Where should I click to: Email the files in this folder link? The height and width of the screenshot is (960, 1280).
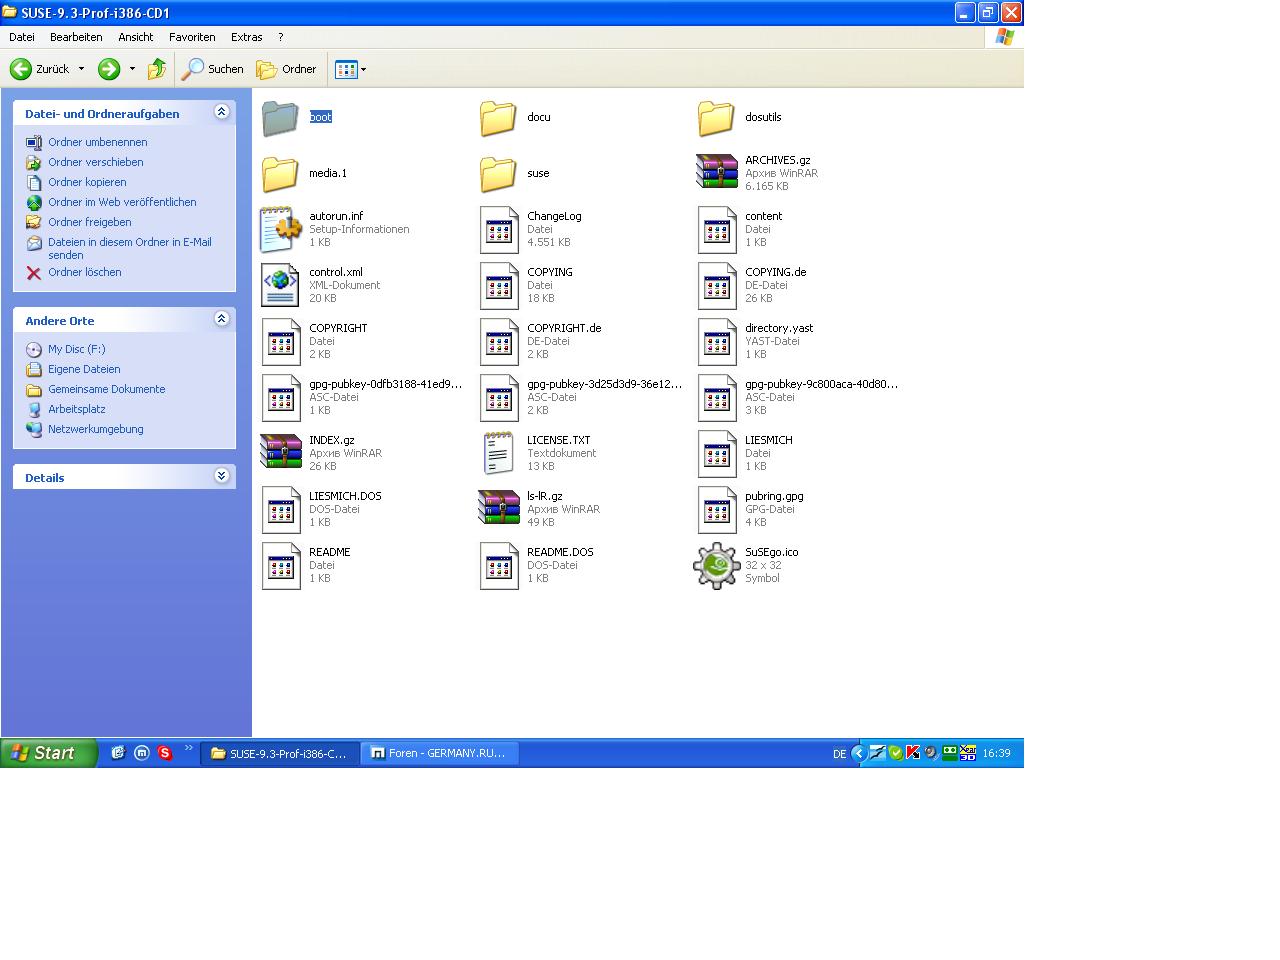pyautogui.click(x=130, y=248)
